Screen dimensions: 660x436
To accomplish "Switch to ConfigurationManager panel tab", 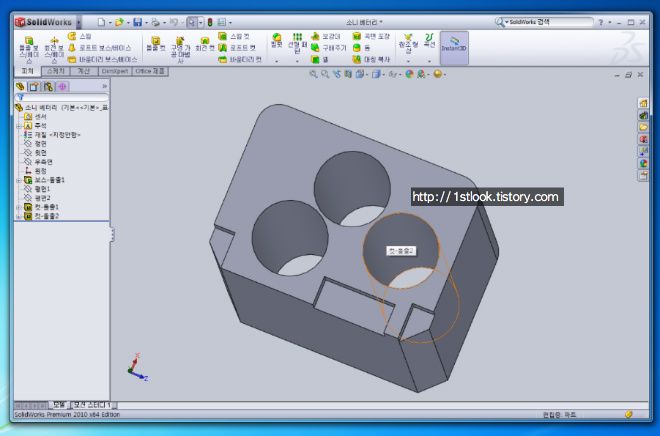I will (x=48, y=87).
